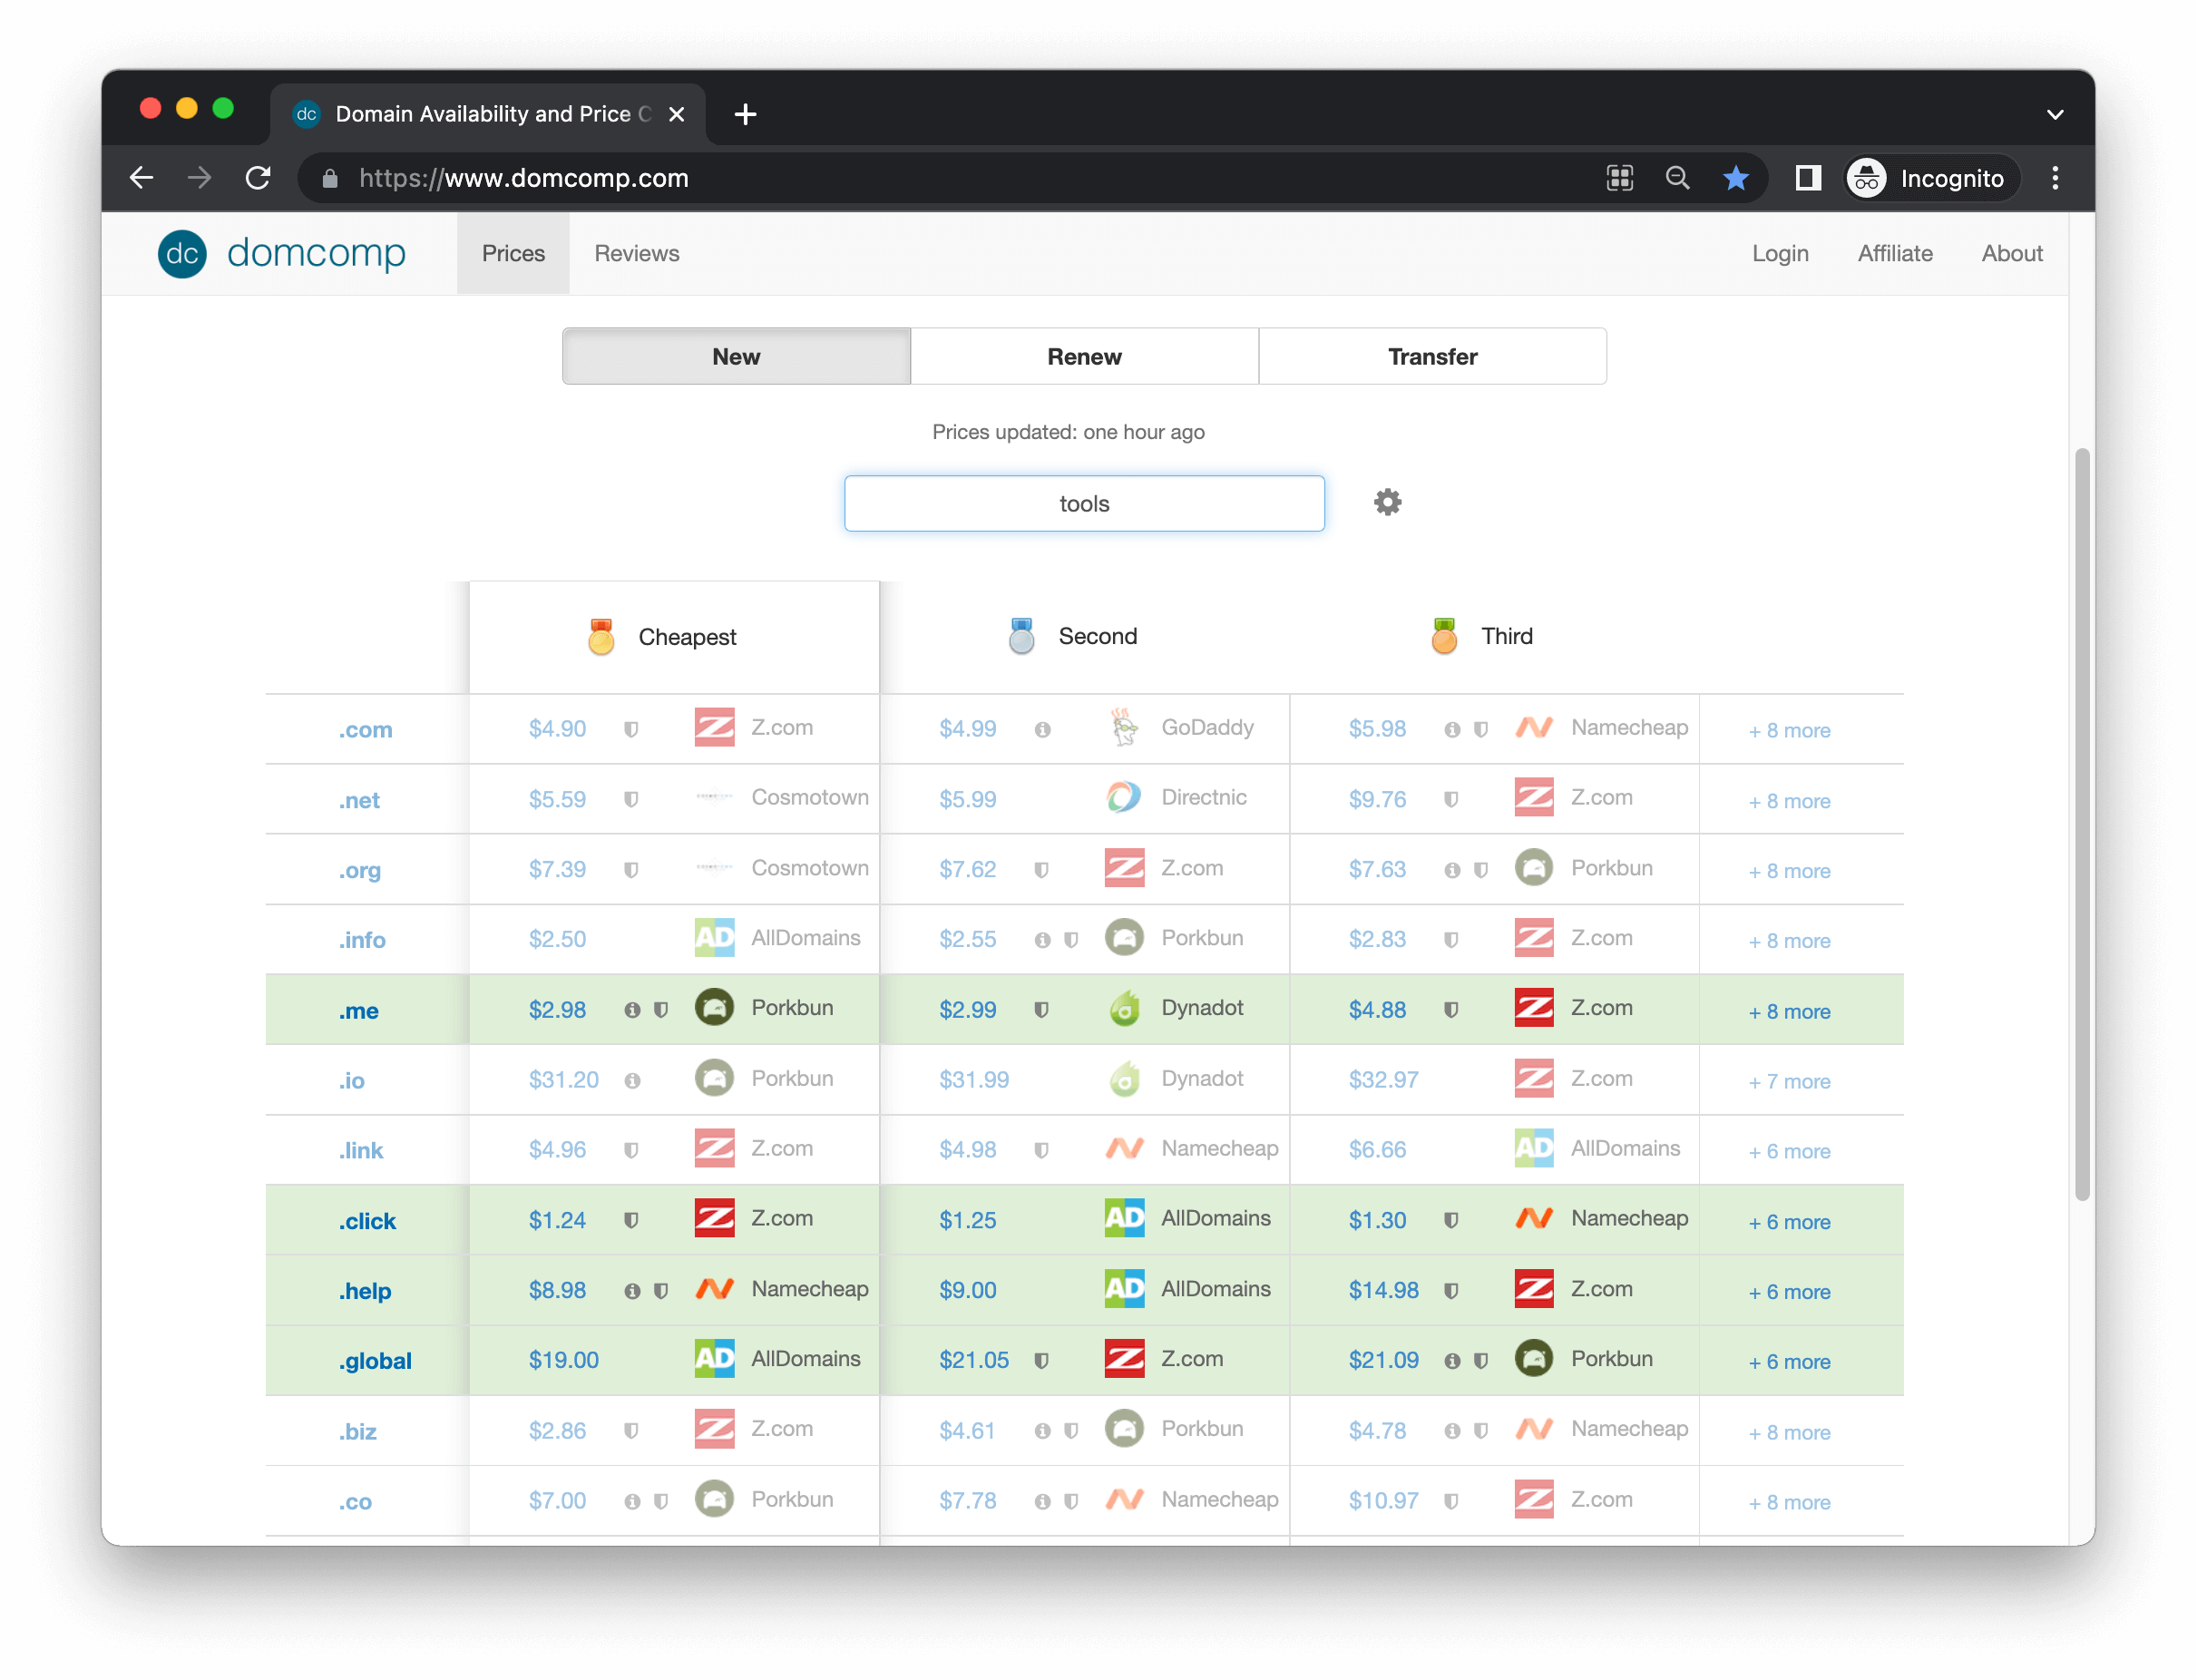Open the Chrome three-dot menu
This screenshot has height=1680, width=2197.
(2054, 178)
